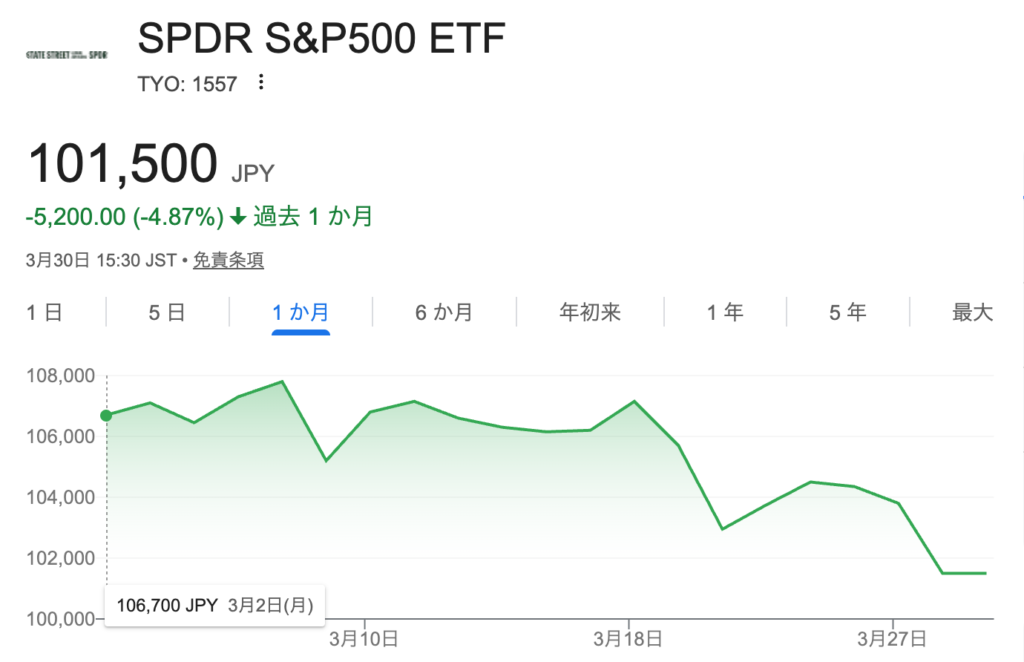Click the green down arrow indicator

pyautogui.click(x=238, y=216)
